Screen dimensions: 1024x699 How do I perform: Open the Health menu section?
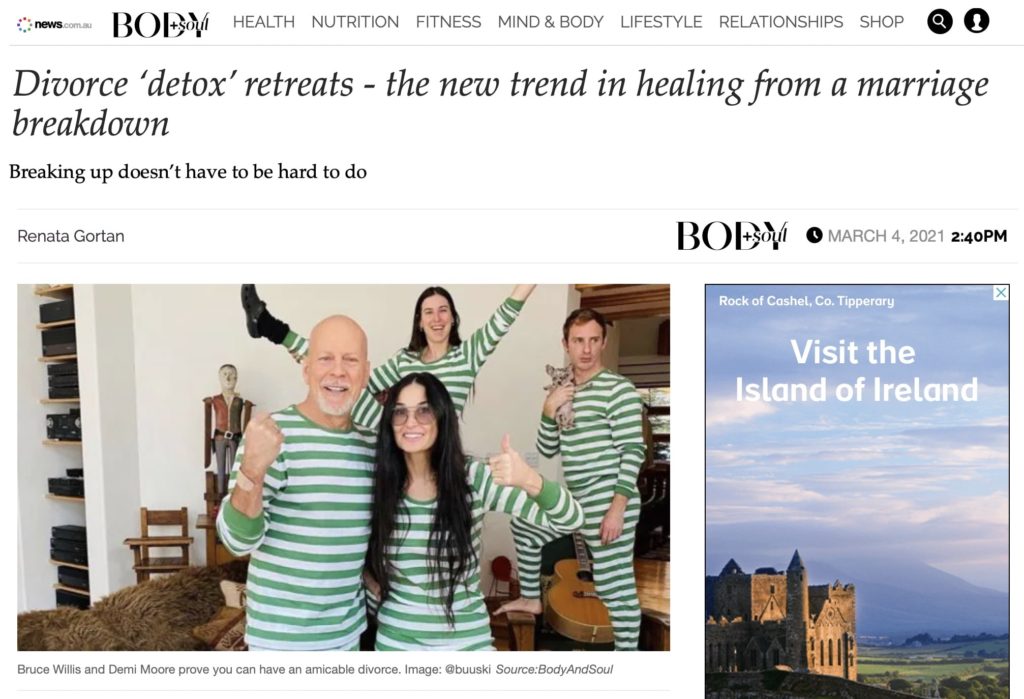click(x=264, y=22)
